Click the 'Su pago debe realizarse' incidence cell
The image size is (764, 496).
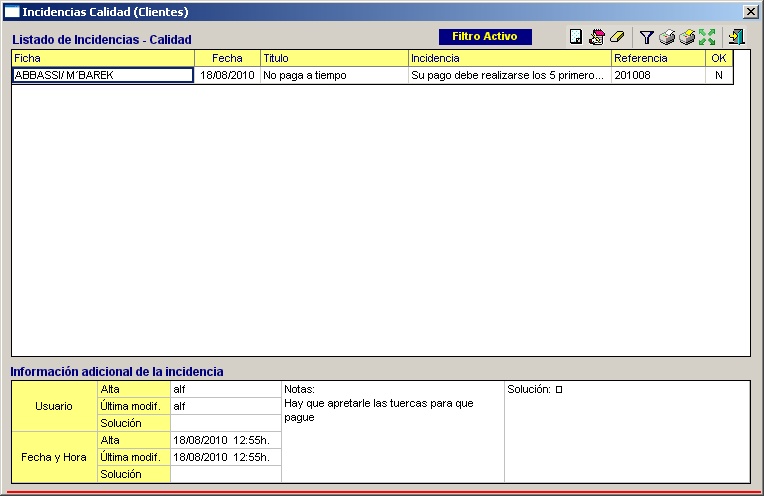pos(510,75)
